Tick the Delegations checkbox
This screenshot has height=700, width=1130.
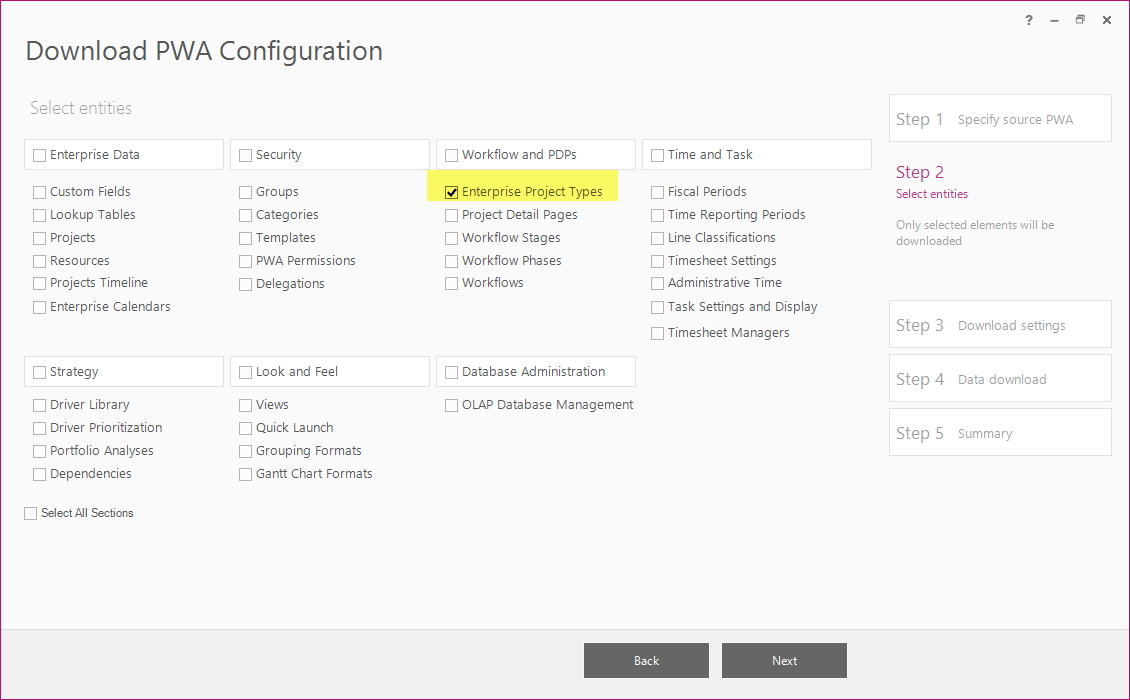[246, 285]
